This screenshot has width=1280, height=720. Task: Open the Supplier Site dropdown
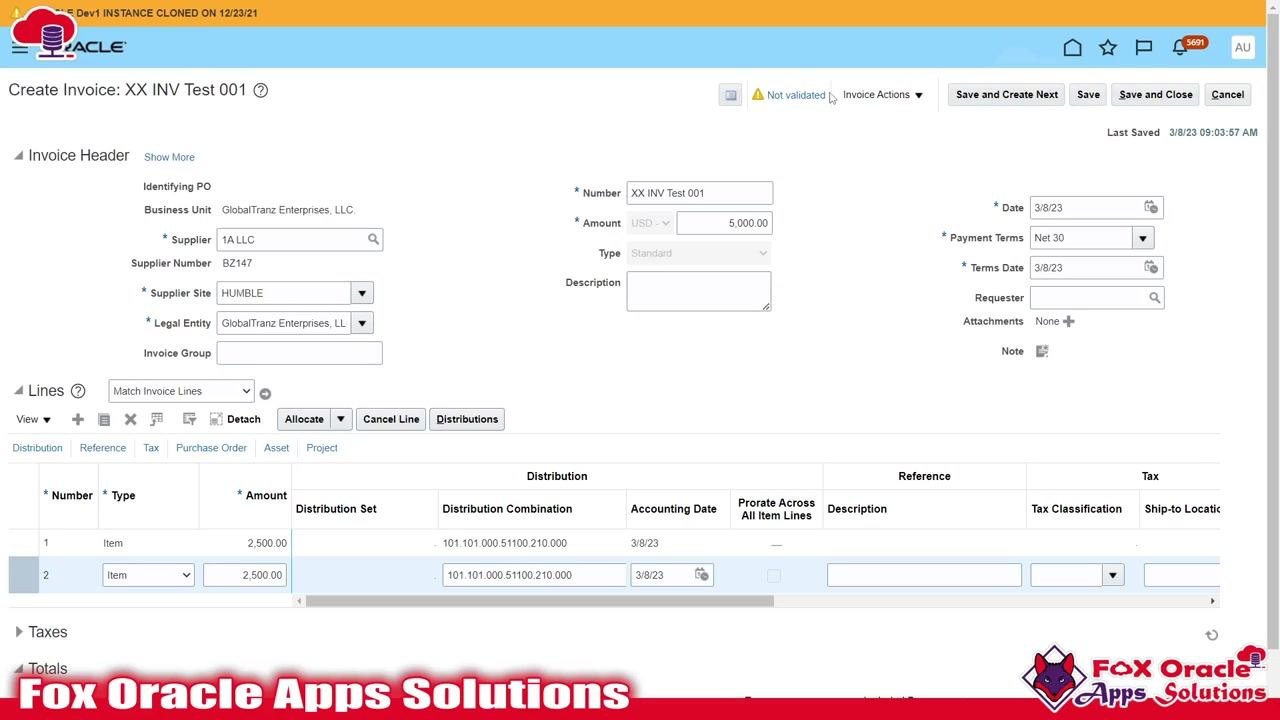(x=362, y=293)
